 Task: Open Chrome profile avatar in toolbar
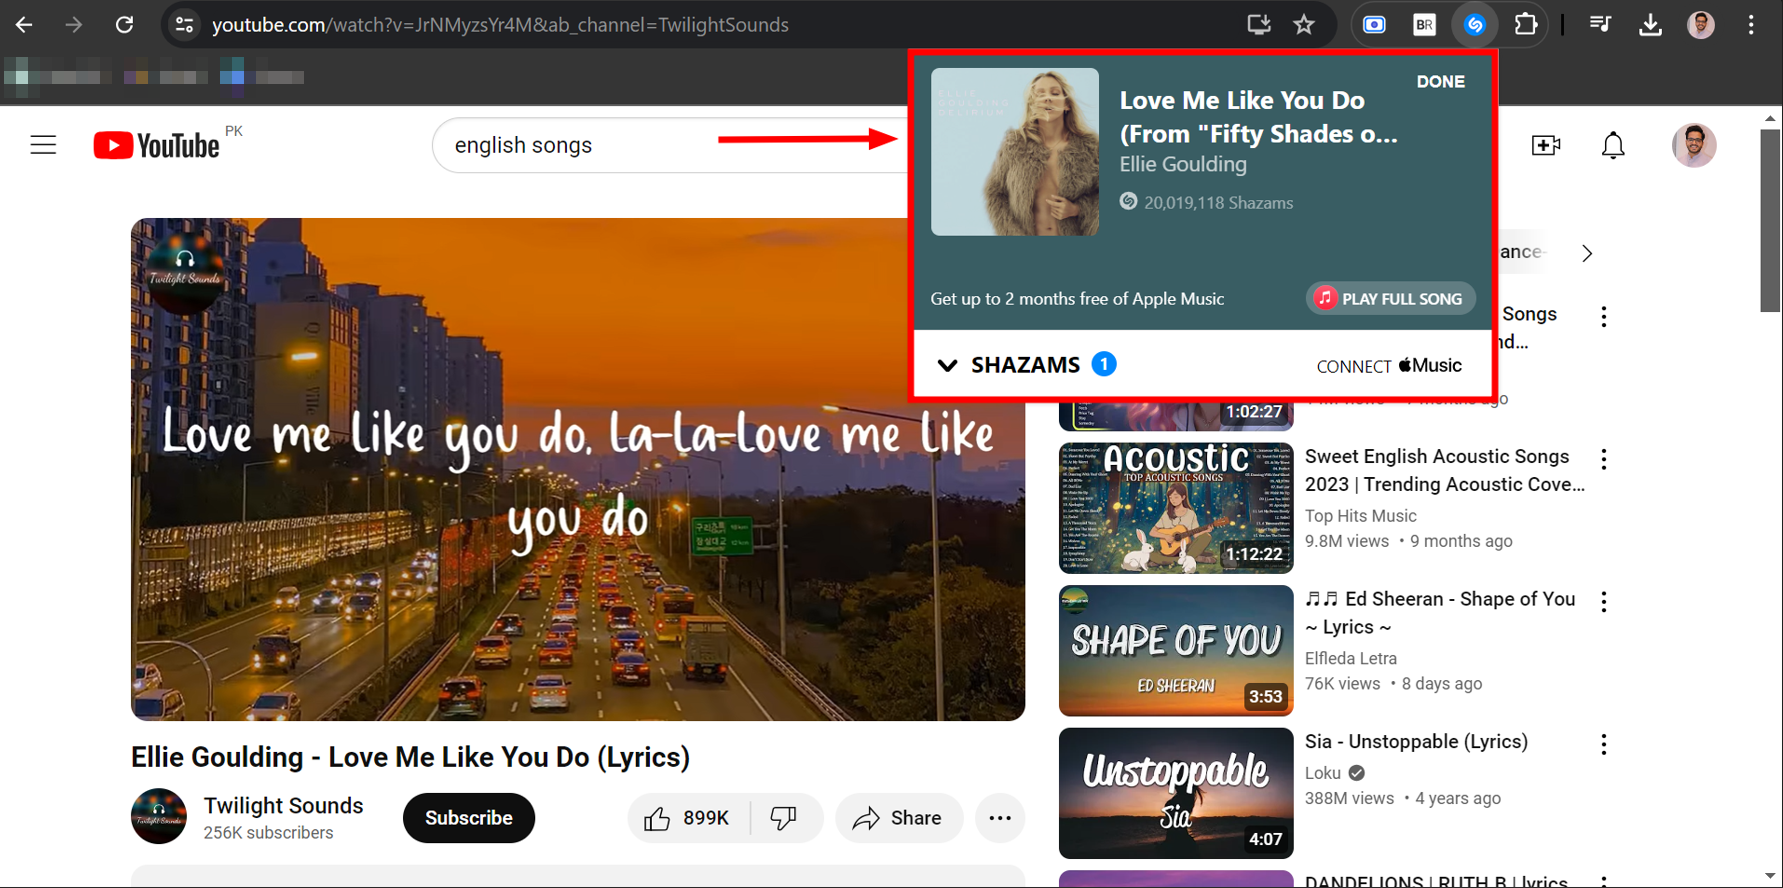click(1701, 25)
